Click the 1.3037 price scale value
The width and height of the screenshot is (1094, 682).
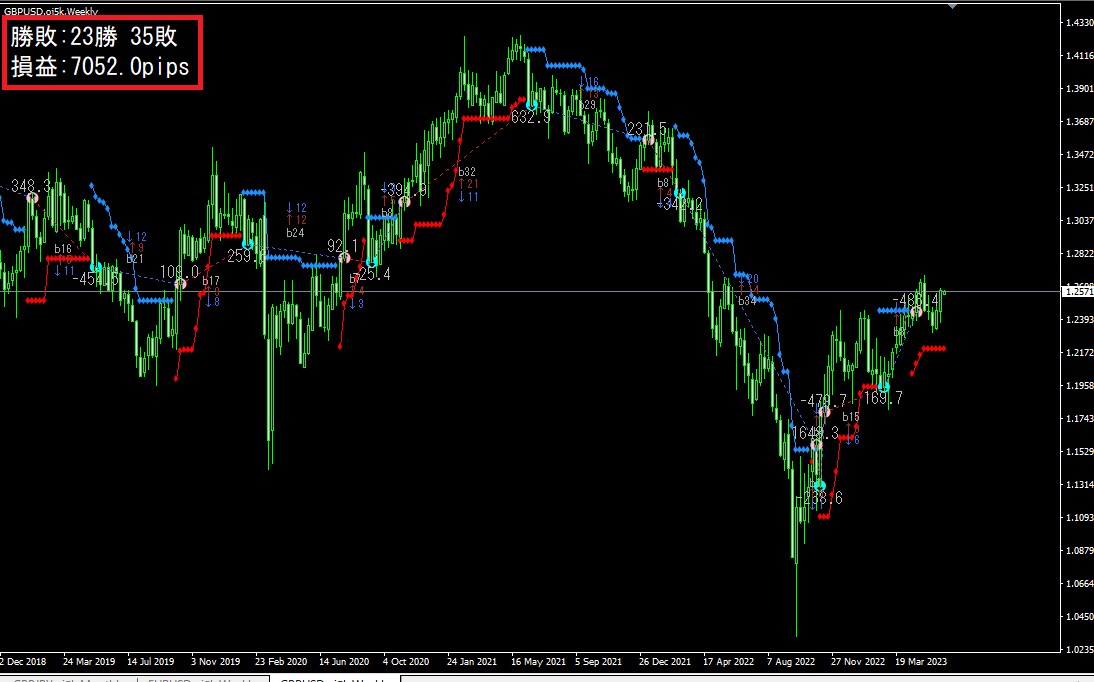1079,221
